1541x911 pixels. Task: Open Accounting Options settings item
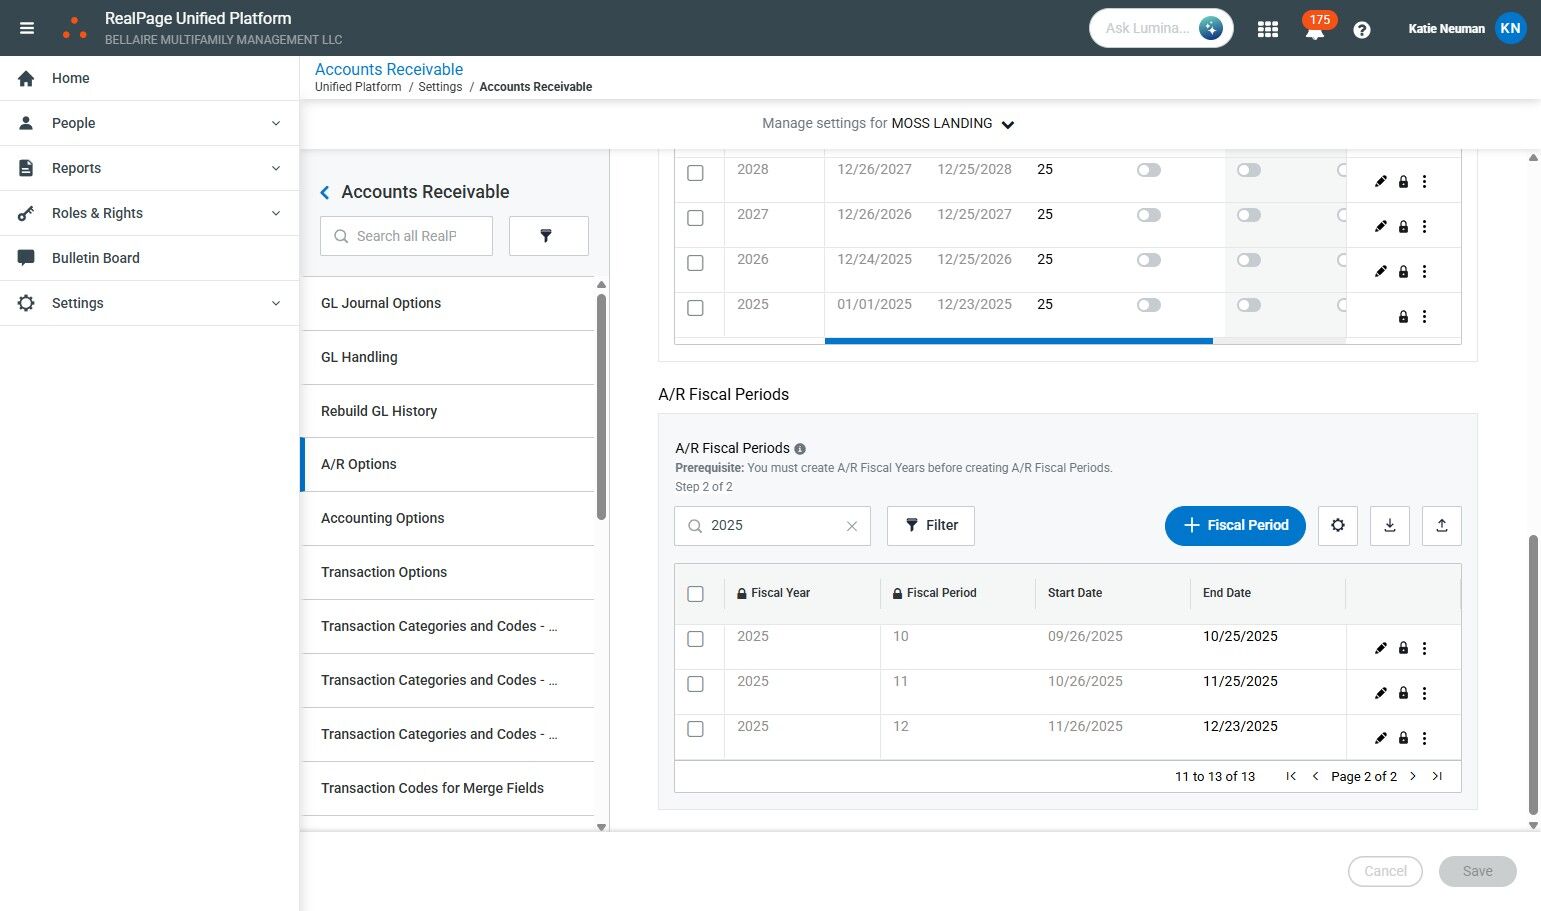coord(382,518)
